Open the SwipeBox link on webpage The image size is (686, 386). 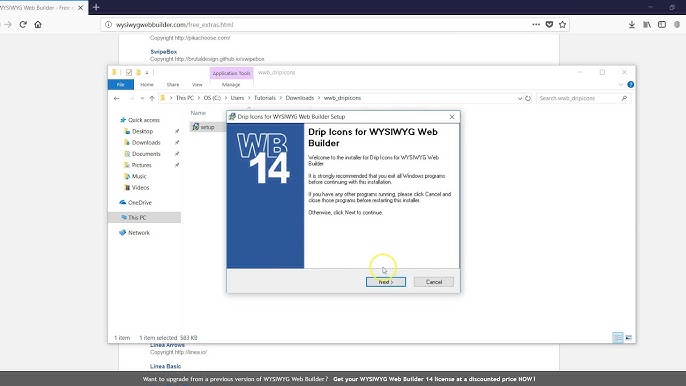[x=163, y=52]
